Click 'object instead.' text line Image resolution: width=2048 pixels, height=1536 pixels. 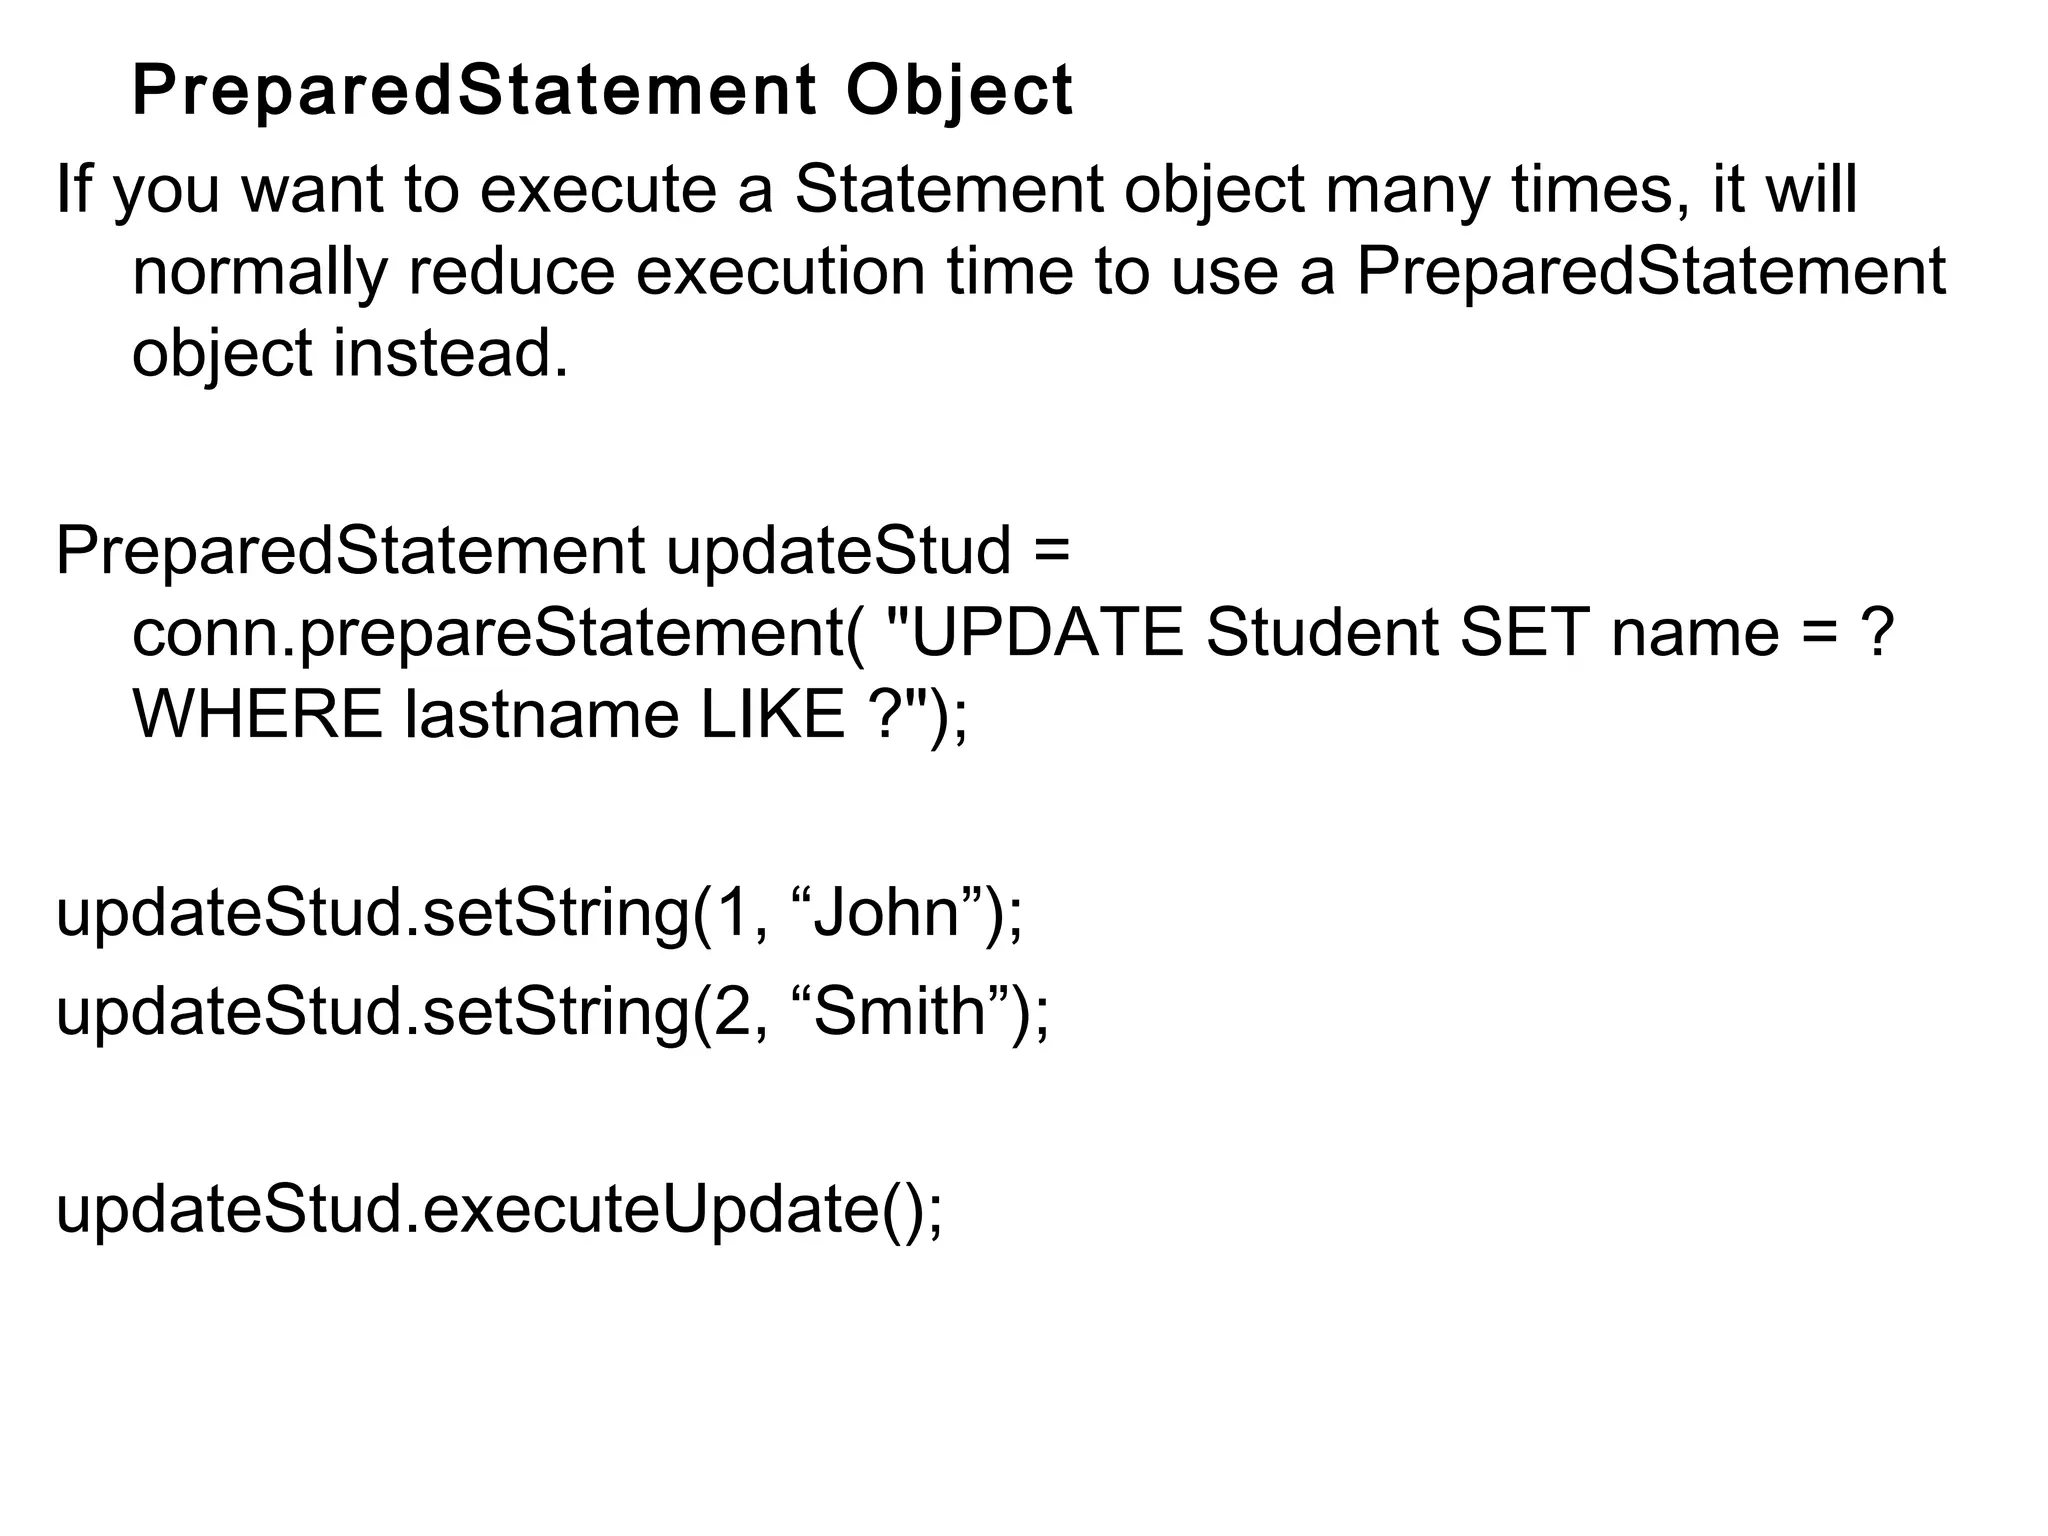tap(350, 354)
